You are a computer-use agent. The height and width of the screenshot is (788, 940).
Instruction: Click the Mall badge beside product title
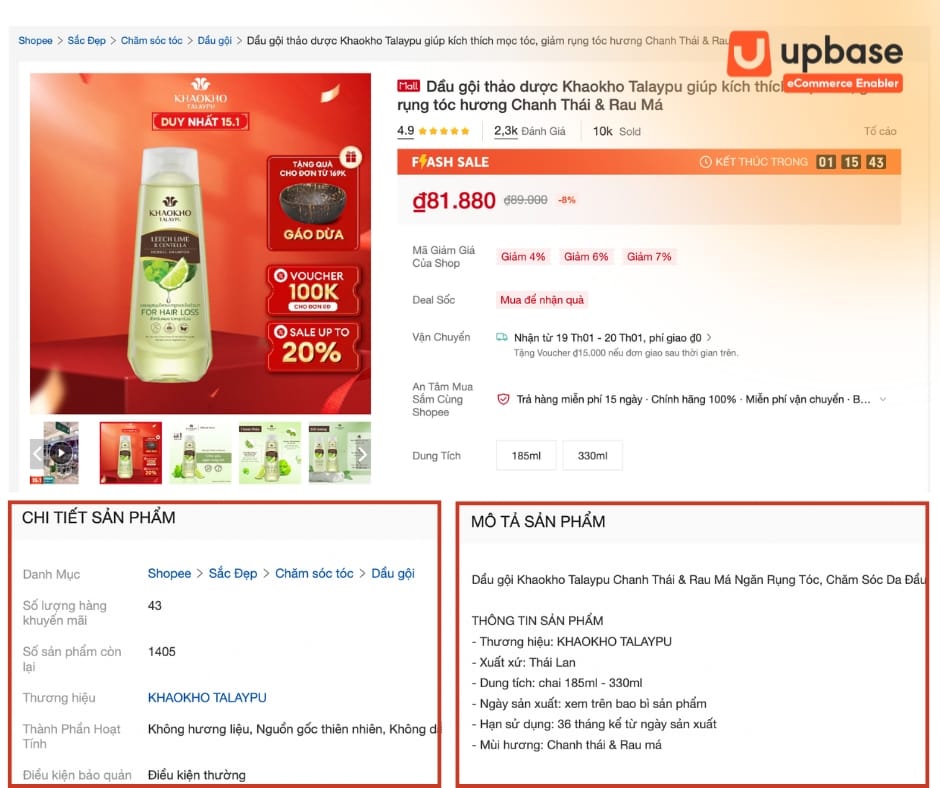408,86
